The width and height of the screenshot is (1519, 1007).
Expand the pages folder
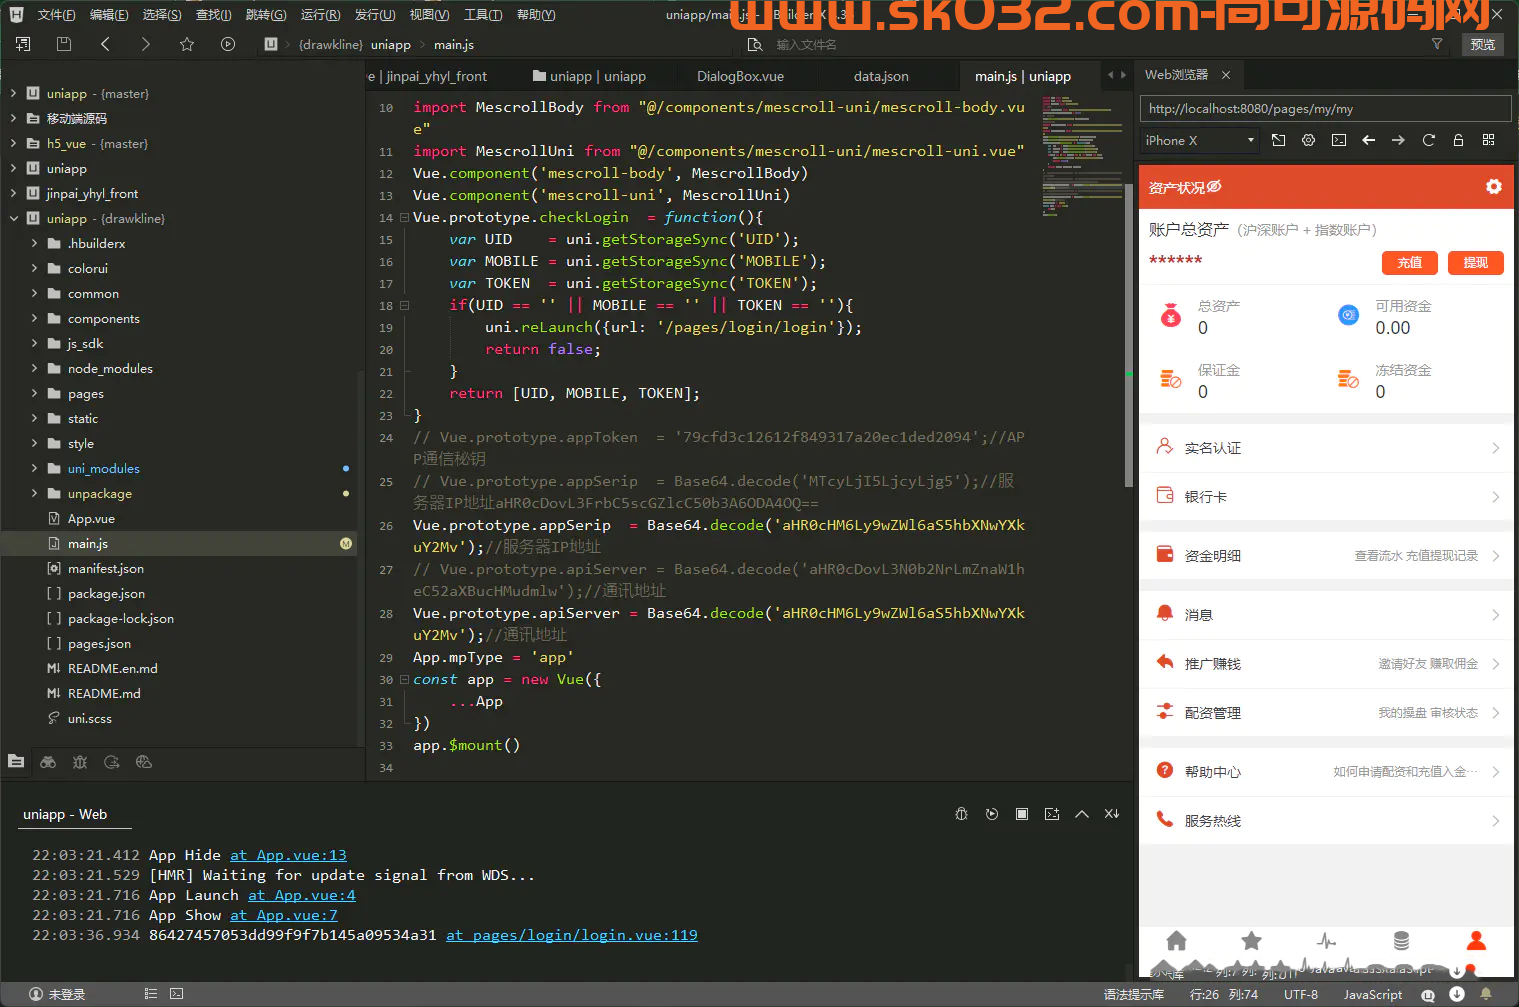pyautogui.click(x=34, y=393)
